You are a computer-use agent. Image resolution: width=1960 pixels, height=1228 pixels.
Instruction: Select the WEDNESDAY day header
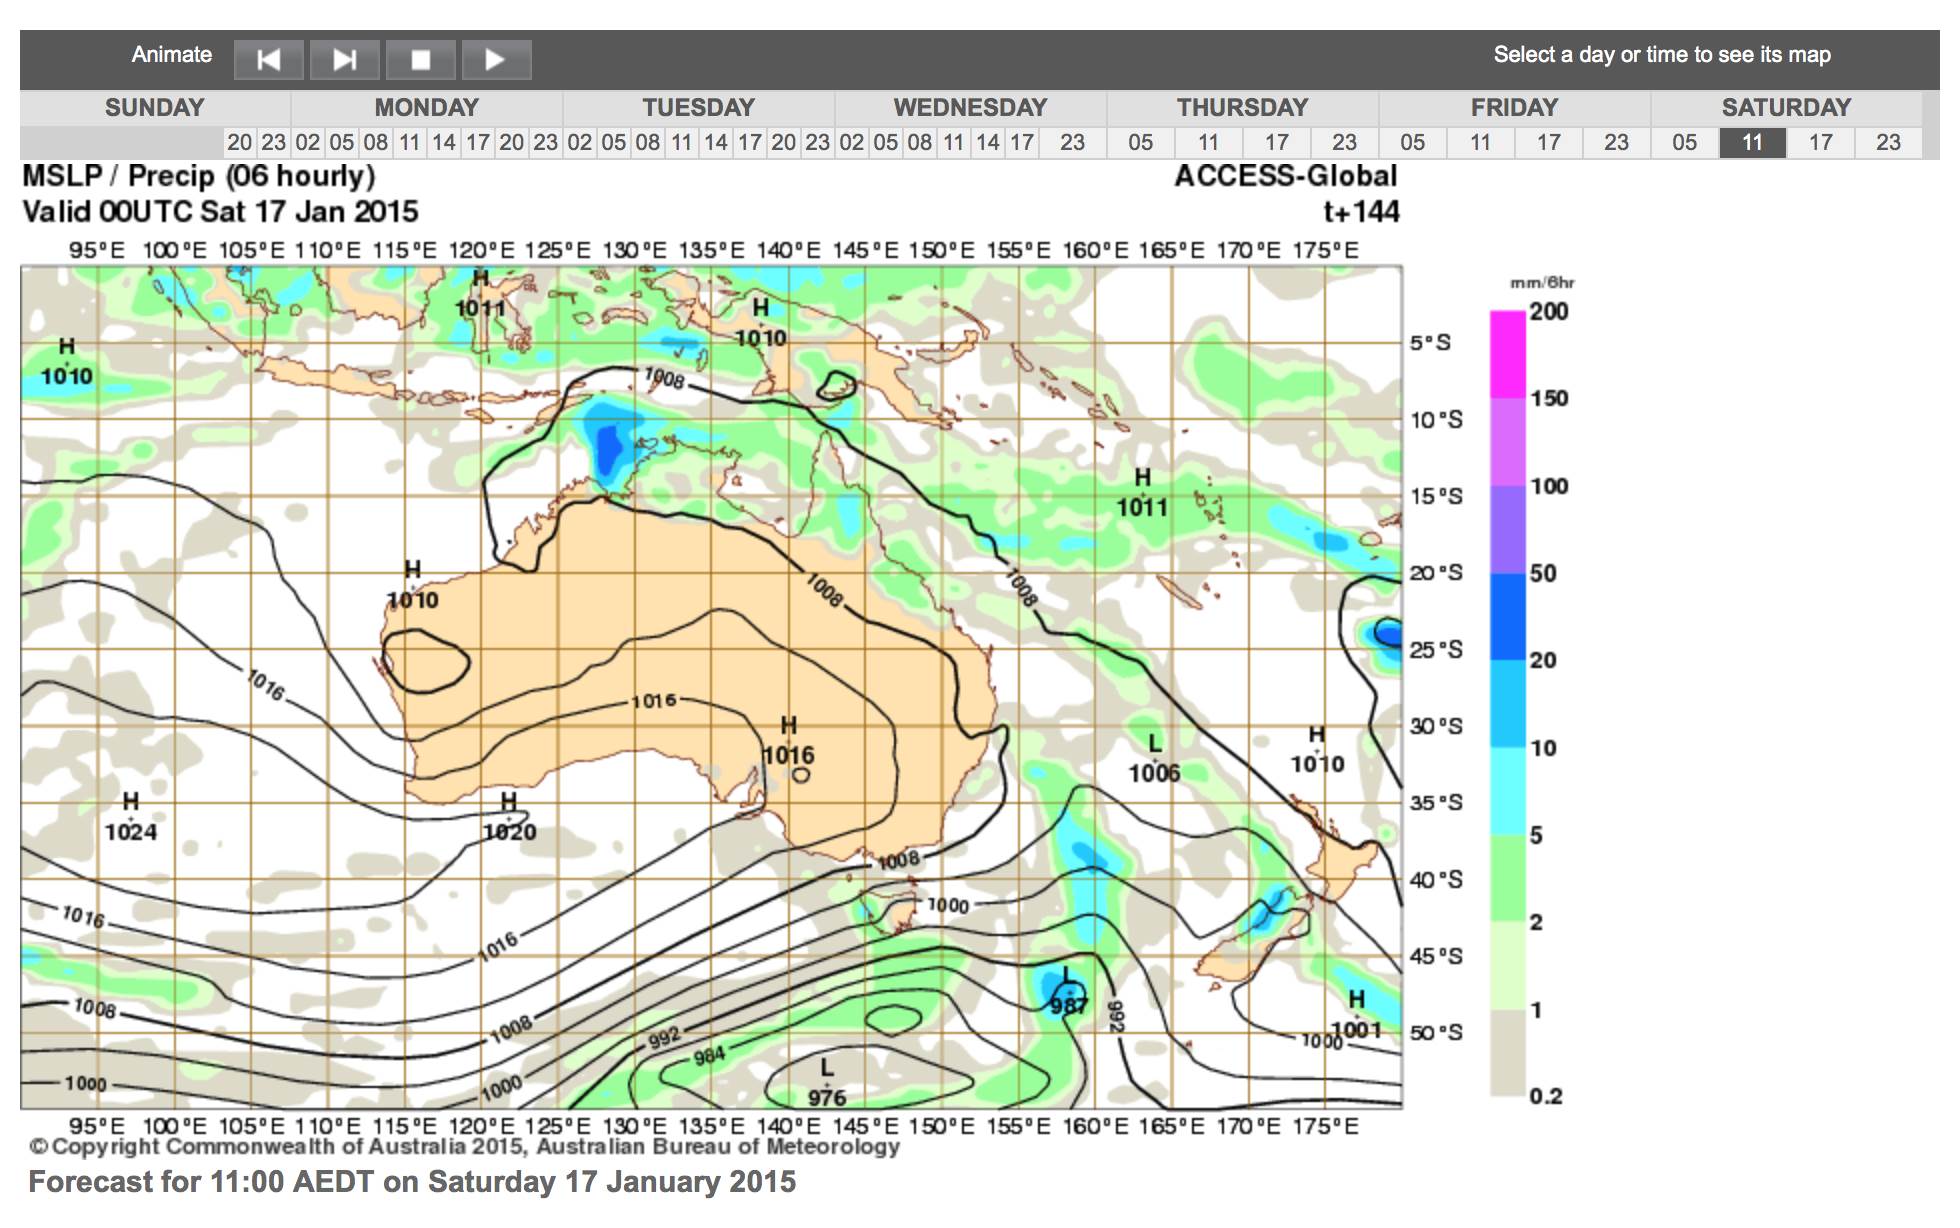point(970,107)
